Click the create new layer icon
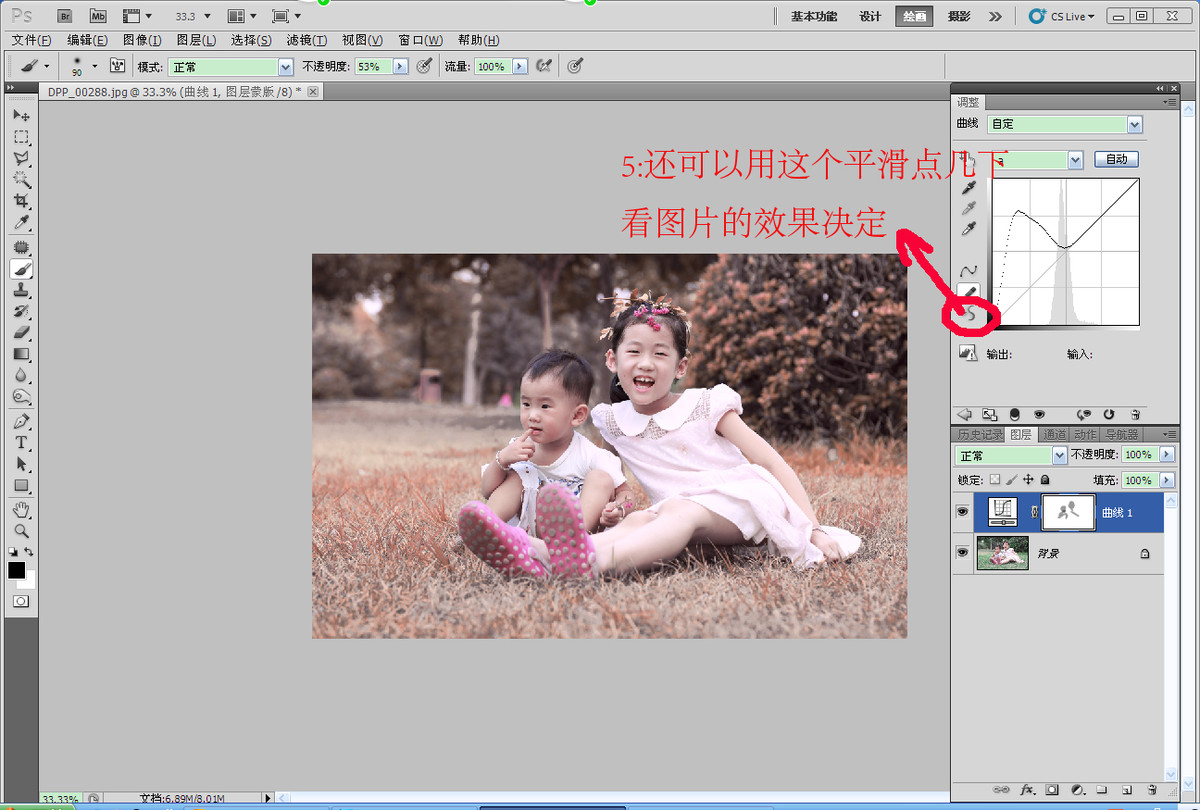Screen dimensions: 1200x810 coord(1126,790)
